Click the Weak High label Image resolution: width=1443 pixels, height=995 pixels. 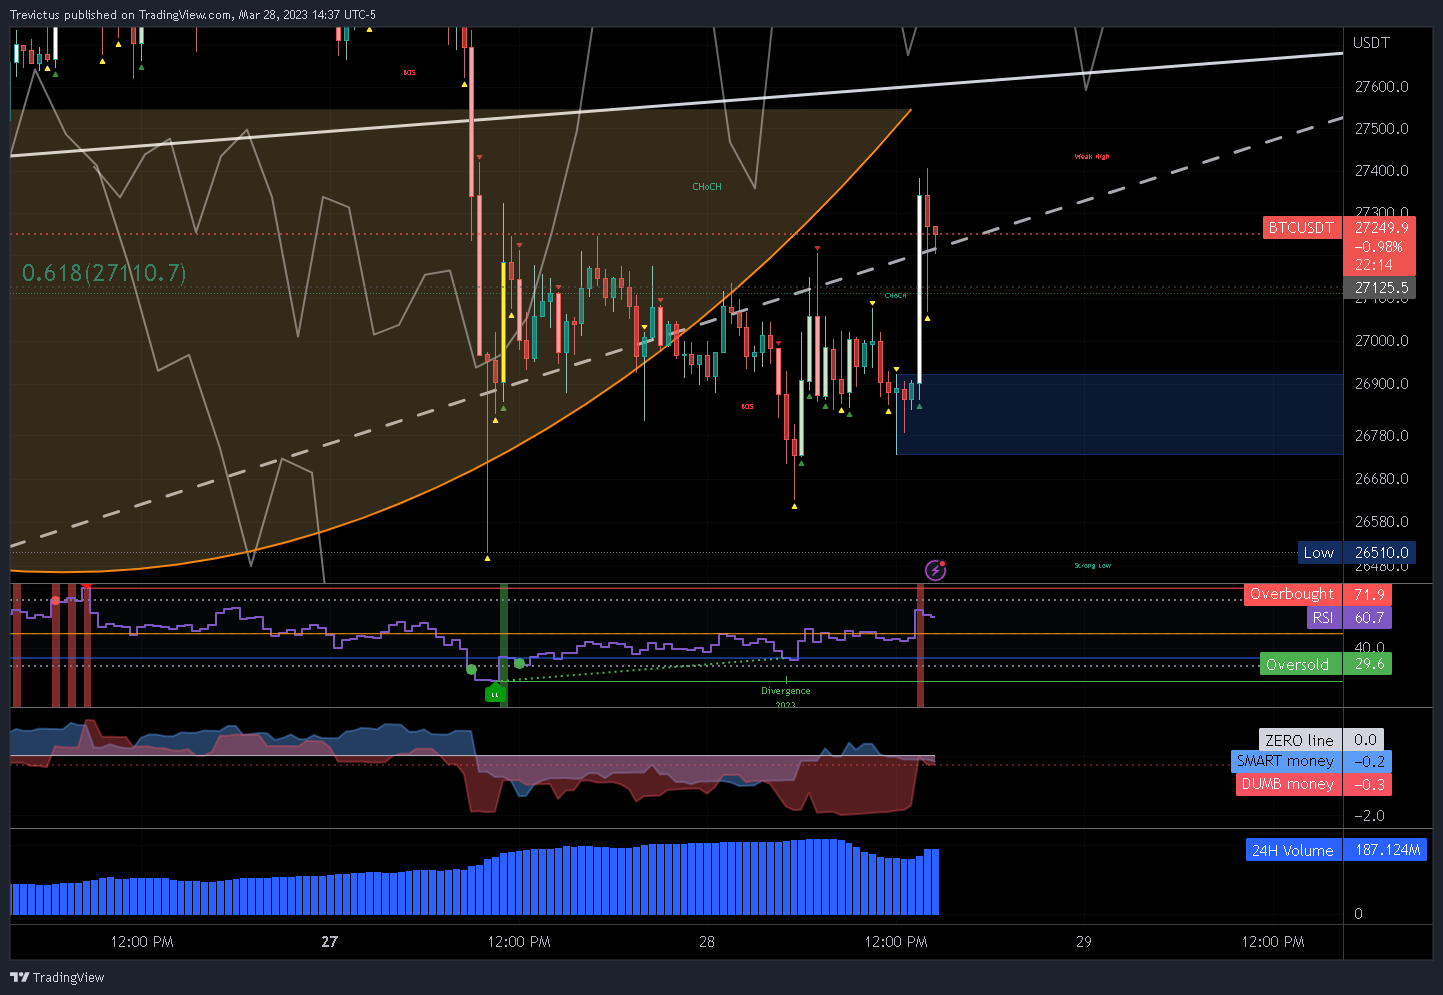pyautogui.click(x=1092, y=157)
